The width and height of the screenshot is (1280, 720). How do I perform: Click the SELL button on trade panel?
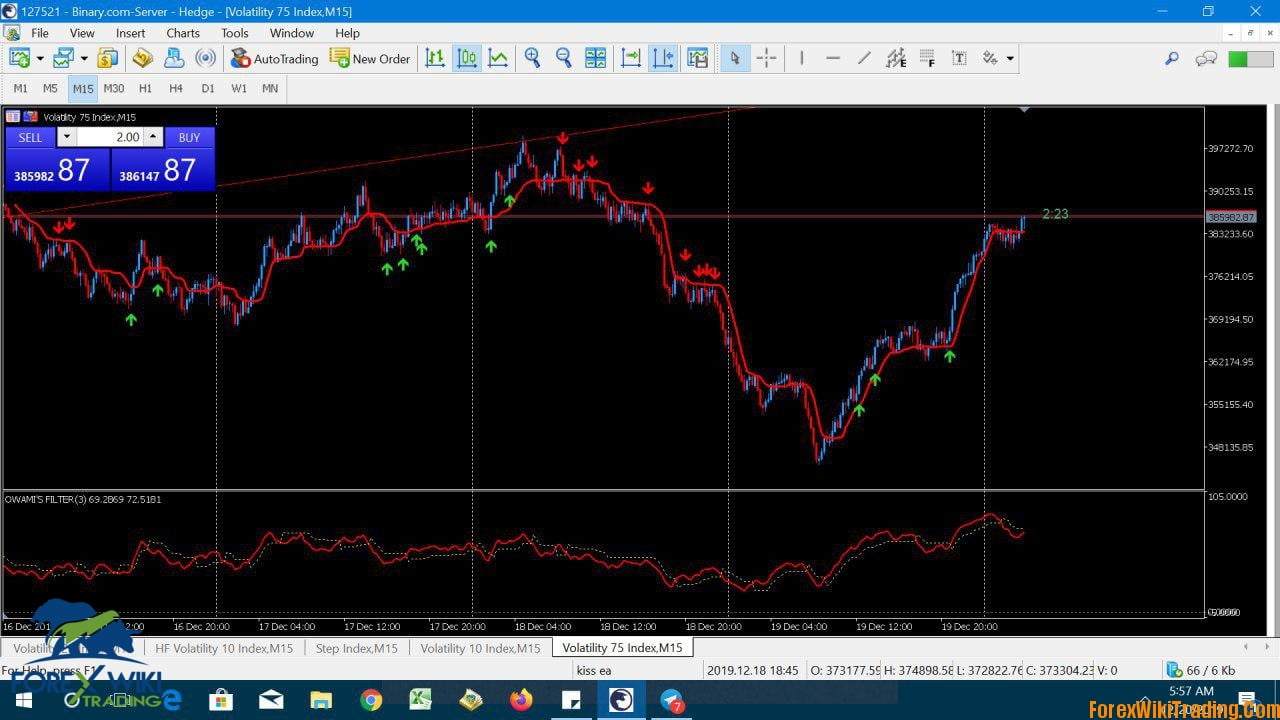(x=30, y=137)
